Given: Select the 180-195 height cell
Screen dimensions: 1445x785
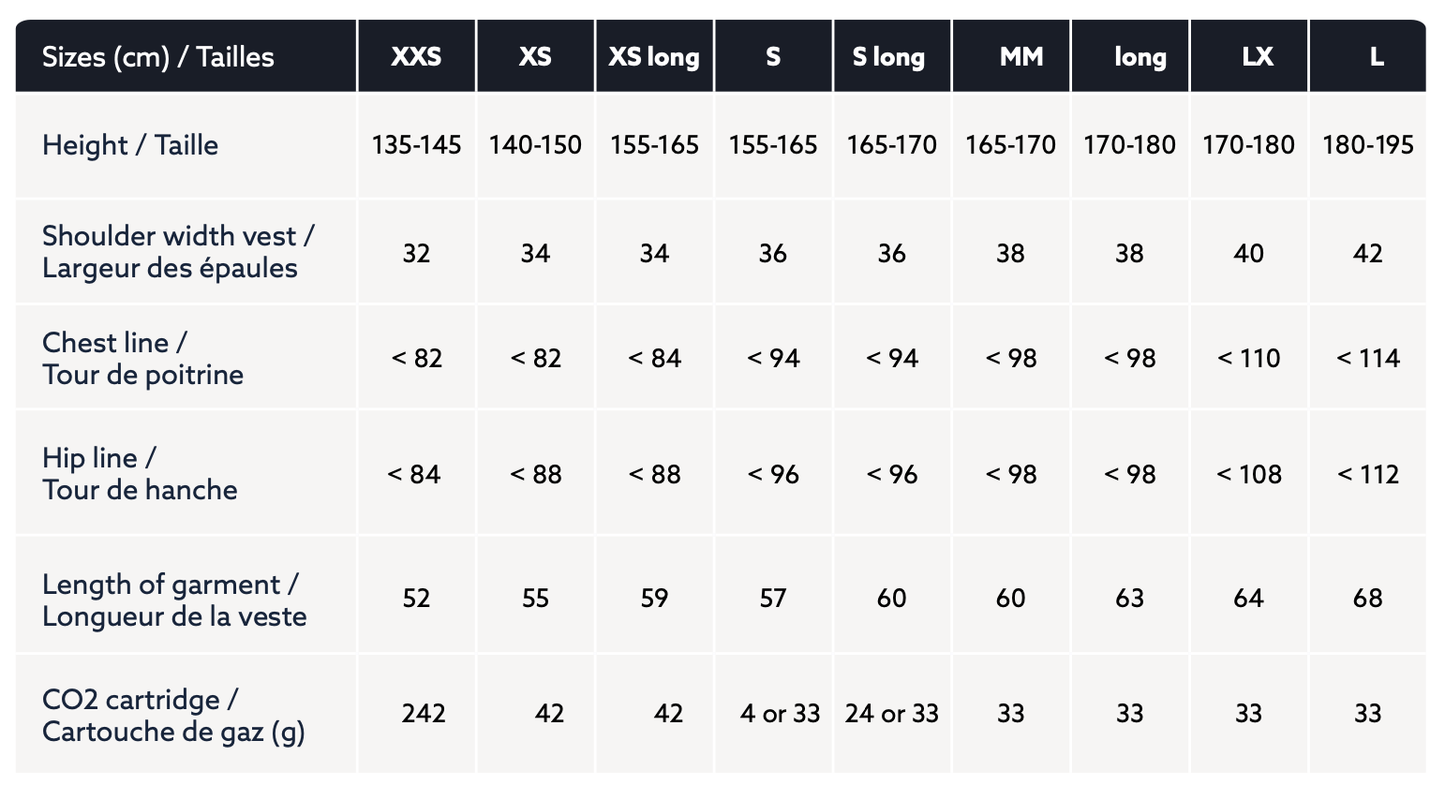Looking at the screenshot, I should tap(1367, 145).
